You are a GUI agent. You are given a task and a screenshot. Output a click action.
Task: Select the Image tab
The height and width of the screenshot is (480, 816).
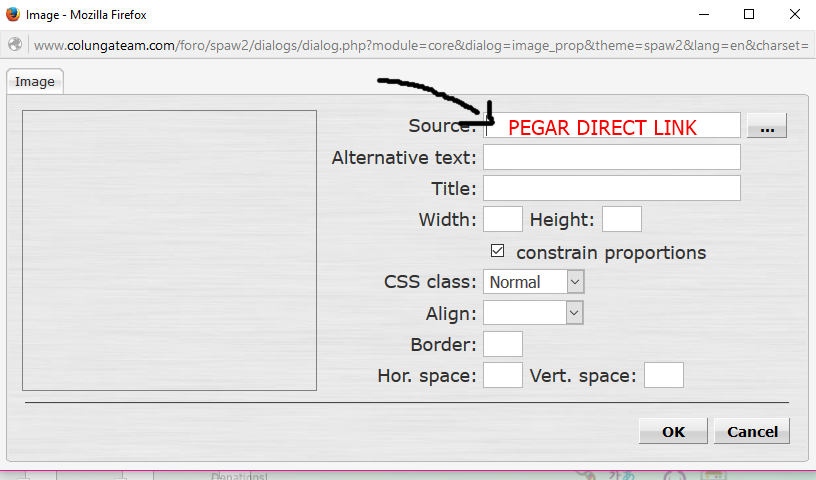[34, 82]
